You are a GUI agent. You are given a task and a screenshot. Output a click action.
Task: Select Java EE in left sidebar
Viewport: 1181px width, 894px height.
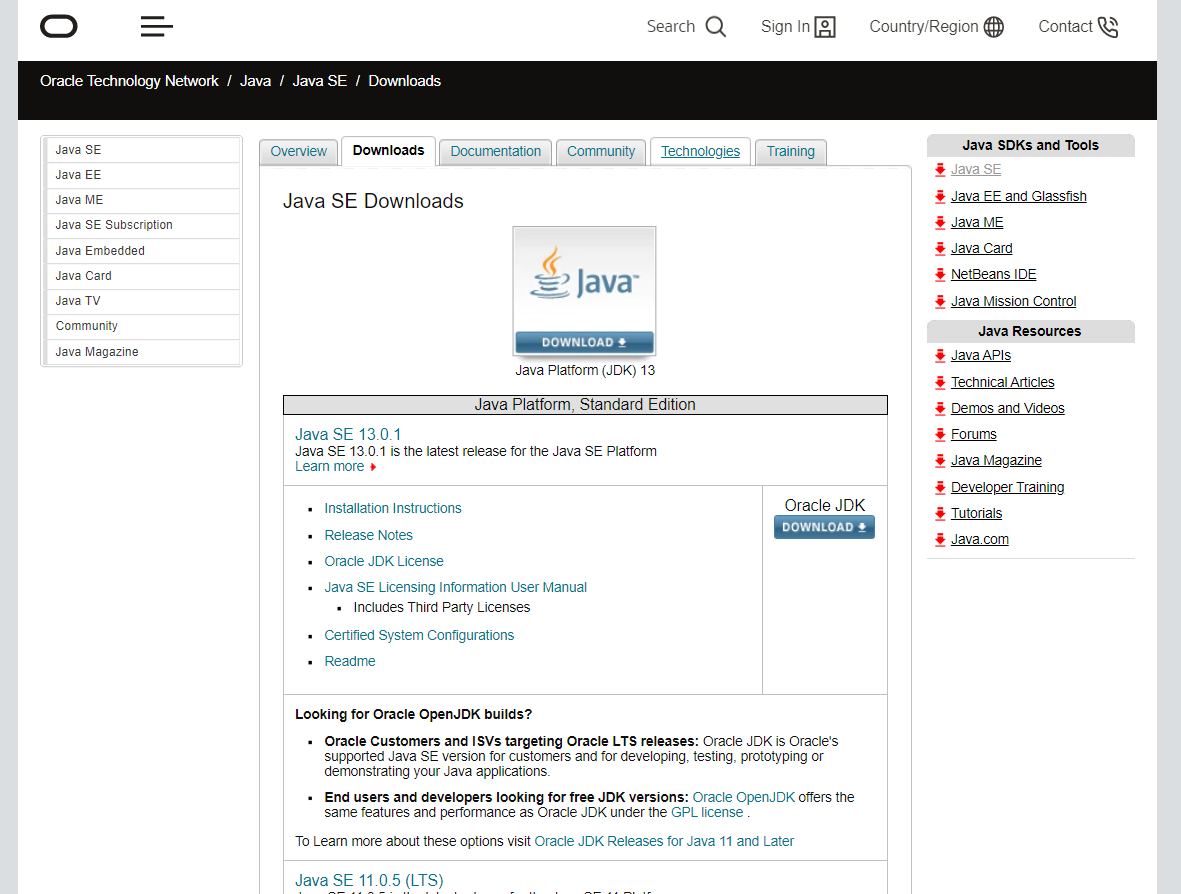pos(143,175)
